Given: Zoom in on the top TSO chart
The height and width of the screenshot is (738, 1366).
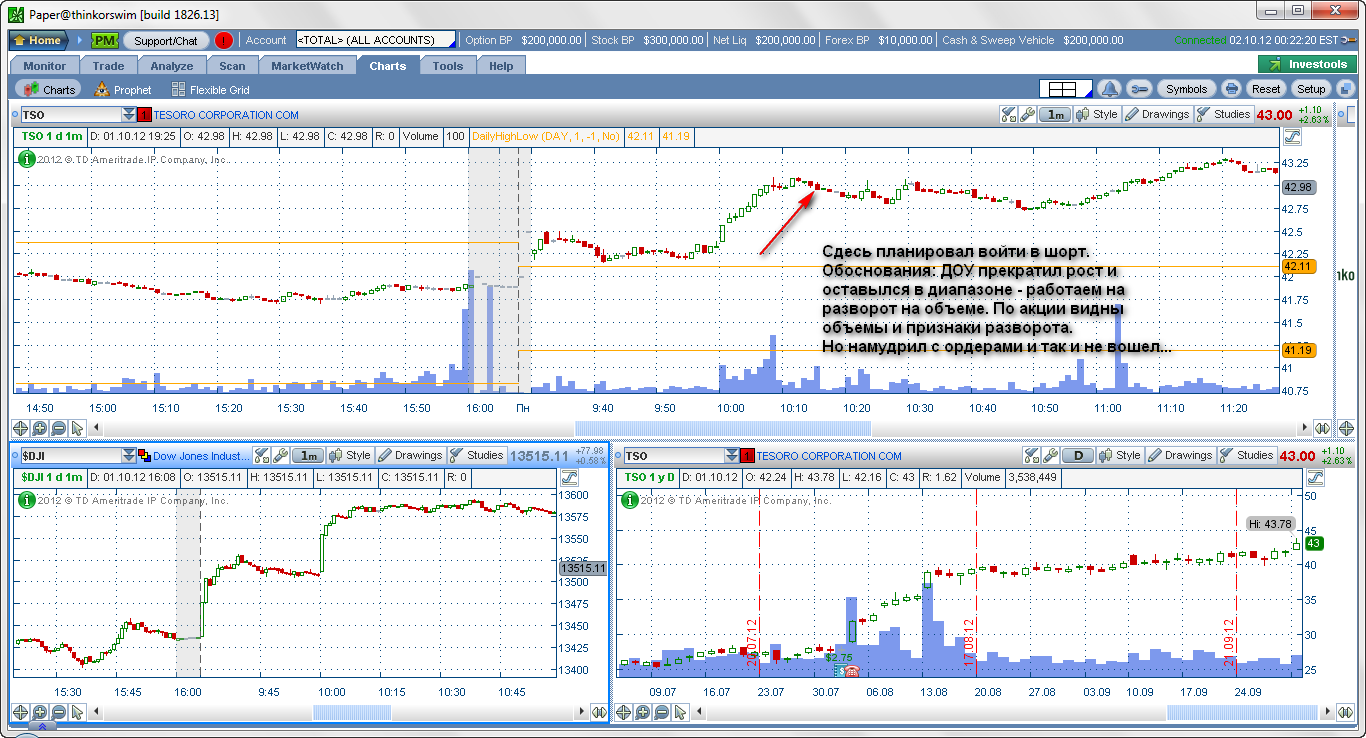Looking at the screenshot, I should [40, 428].
